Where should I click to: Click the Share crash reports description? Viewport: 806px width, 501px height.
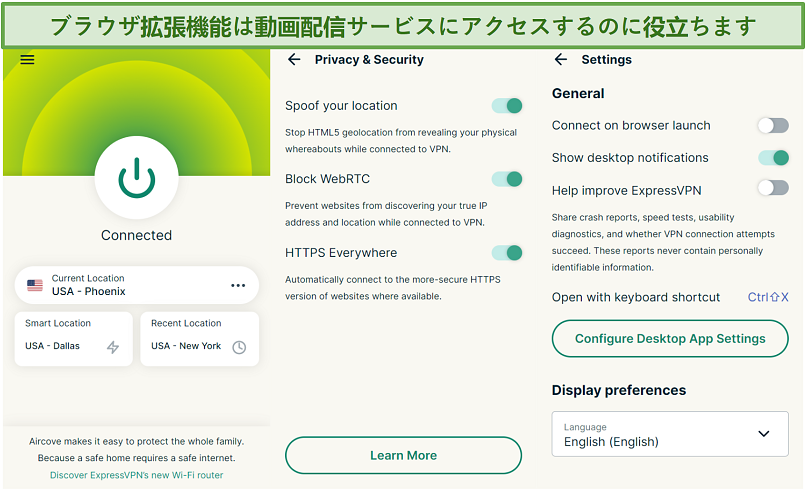pyautogui.click(x=663, y=243)
